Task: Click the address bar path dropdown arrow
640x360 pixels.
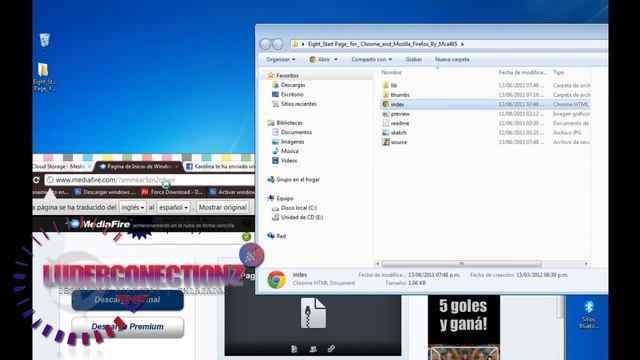Action: [x=462, y=44]
